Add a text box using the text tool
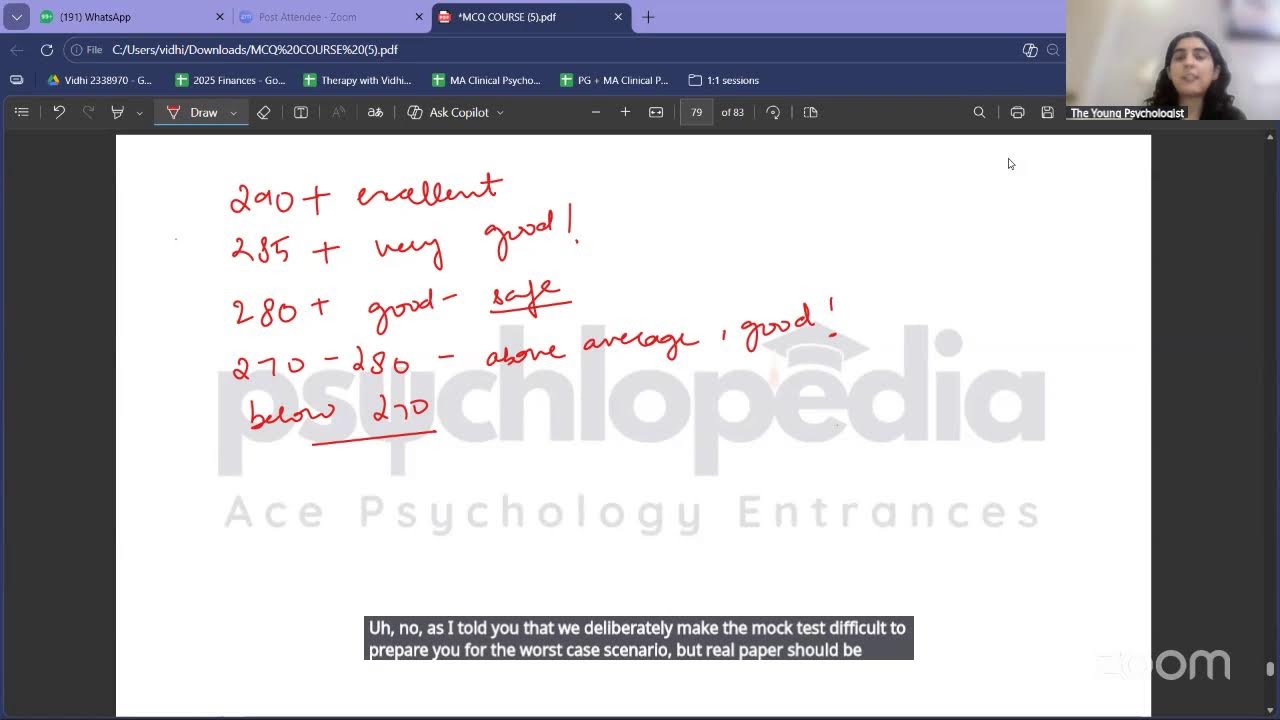 coord(301,112)
